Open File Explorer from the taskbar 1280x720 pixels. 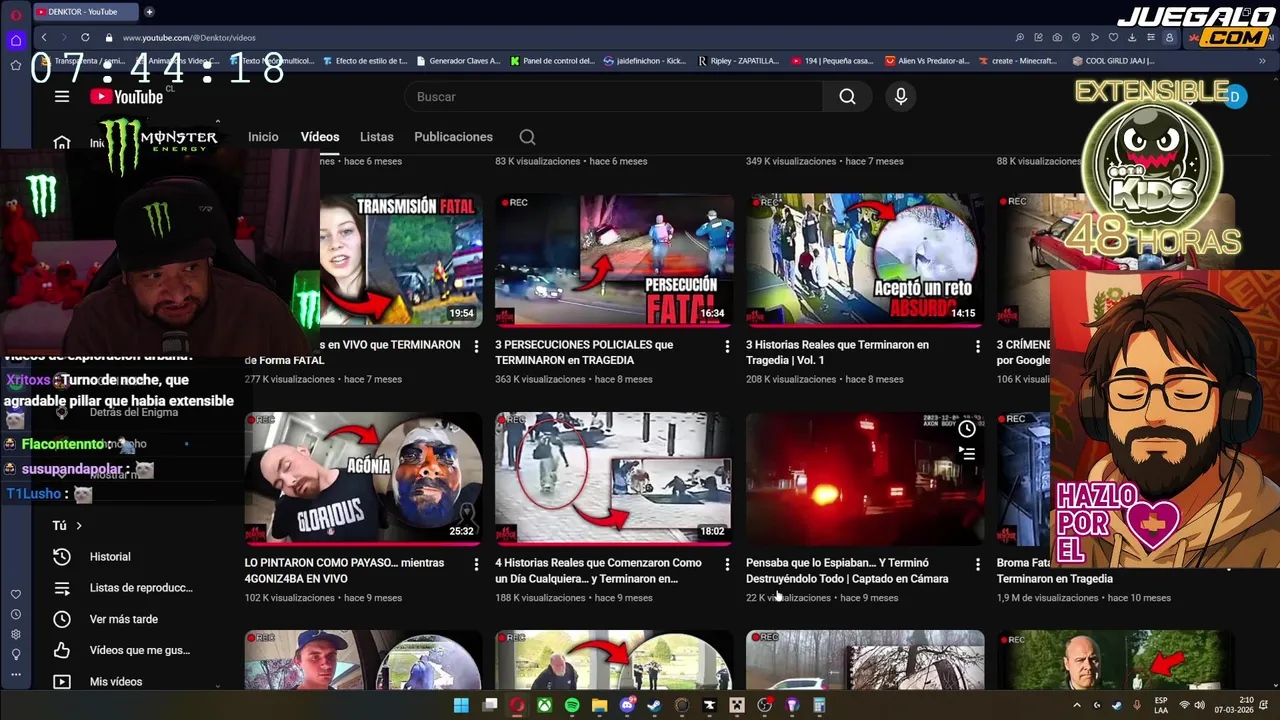point(599,705)
